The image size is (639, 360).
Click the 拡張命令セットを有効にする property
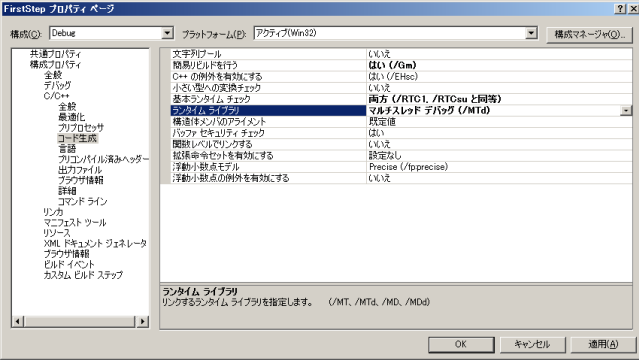(x=268, y=155)
